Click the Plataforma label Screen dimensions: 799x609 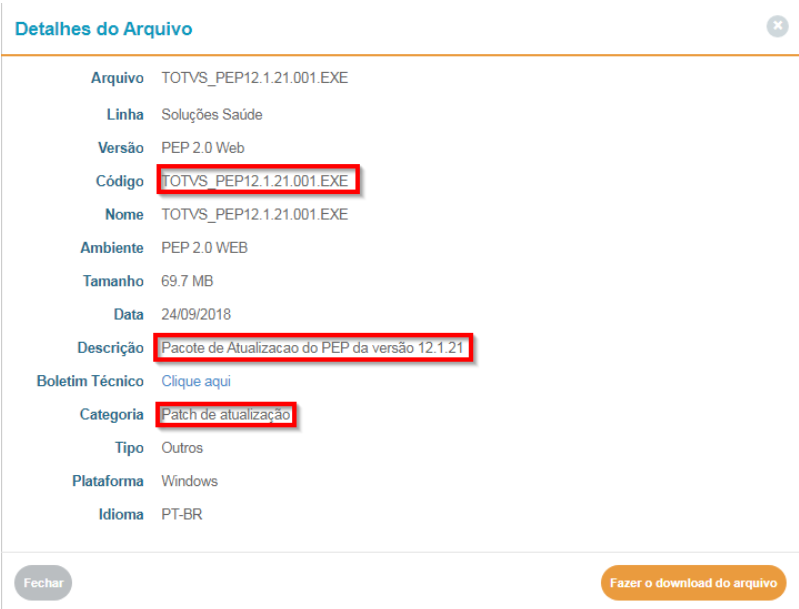(x=108, y=481)
